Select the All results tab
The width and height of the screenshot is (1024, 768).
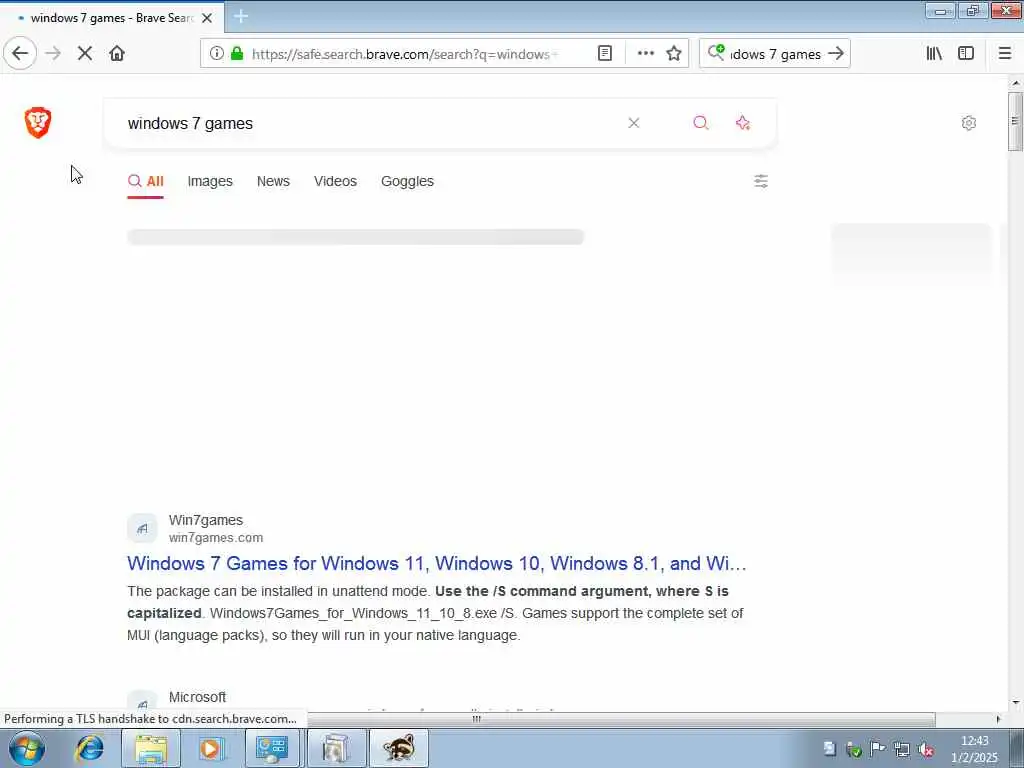click(x=146, y=182)
